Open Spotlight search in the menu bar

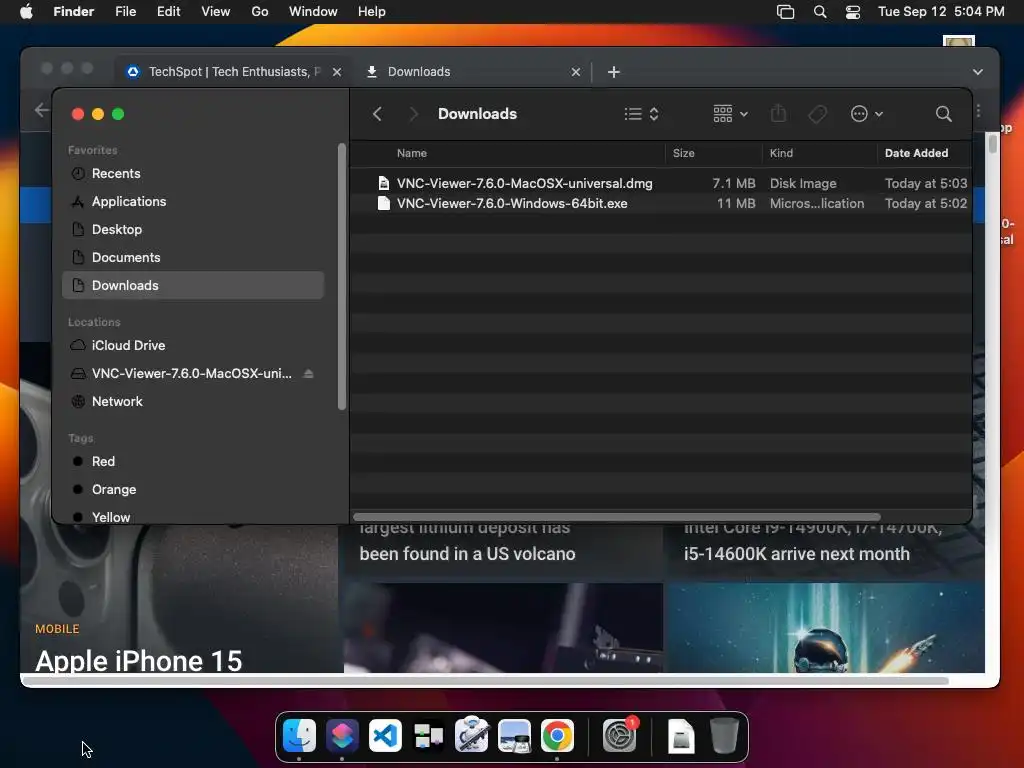[x=820, y=12]
